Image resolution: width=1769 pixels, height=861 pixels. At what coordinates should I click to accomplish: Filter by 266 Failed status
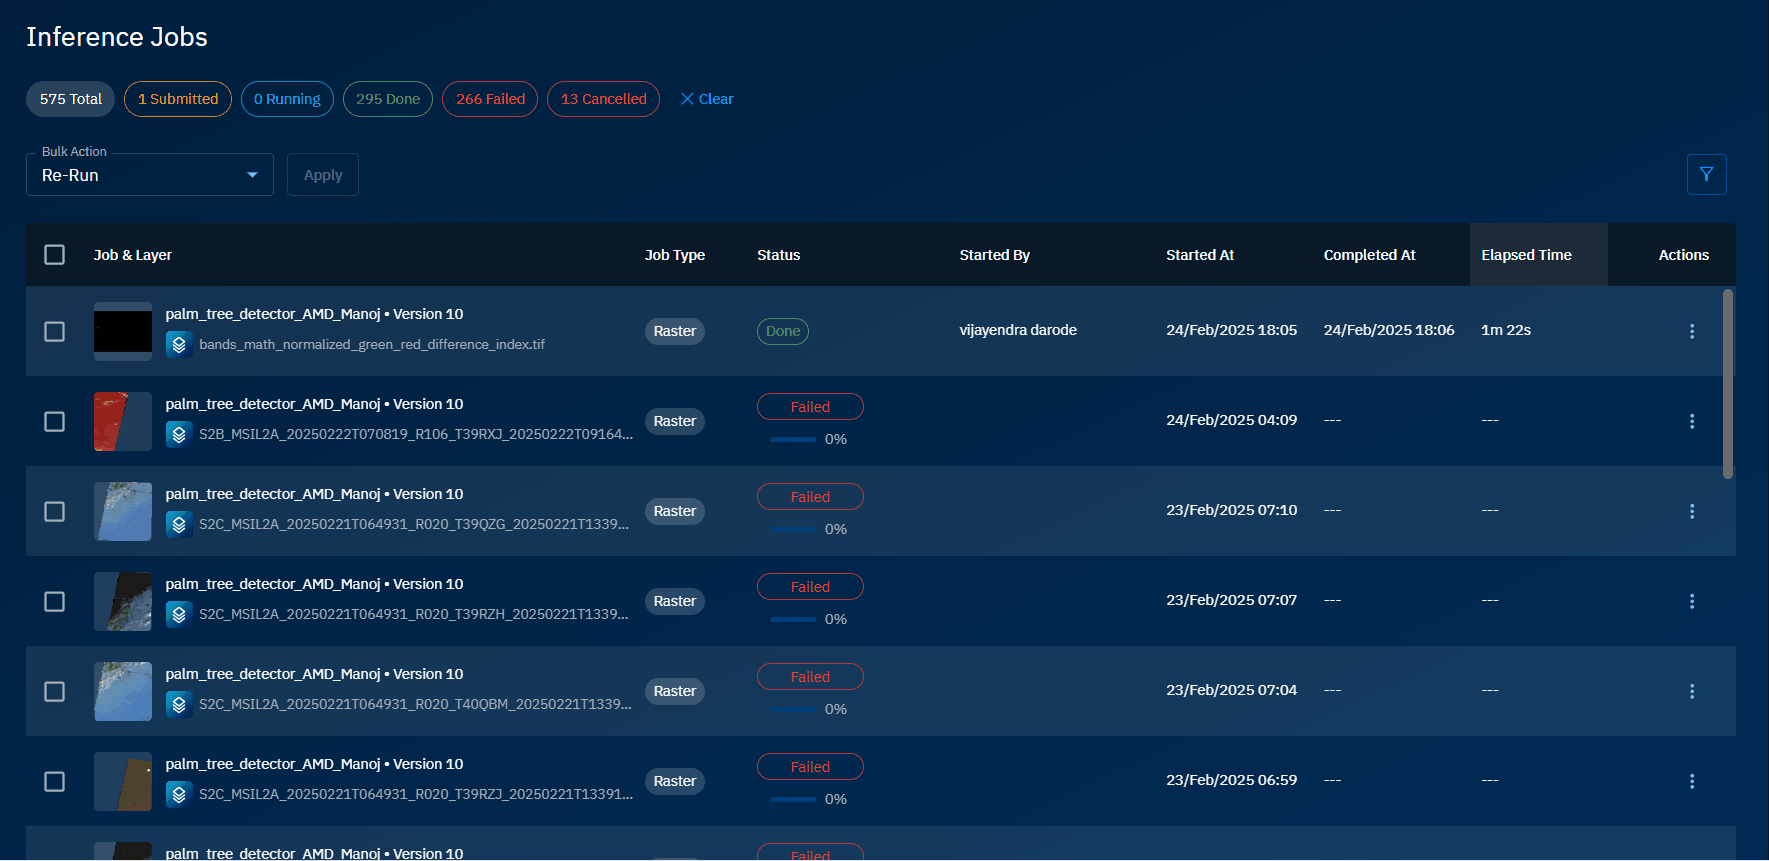[x=490, y=99]
